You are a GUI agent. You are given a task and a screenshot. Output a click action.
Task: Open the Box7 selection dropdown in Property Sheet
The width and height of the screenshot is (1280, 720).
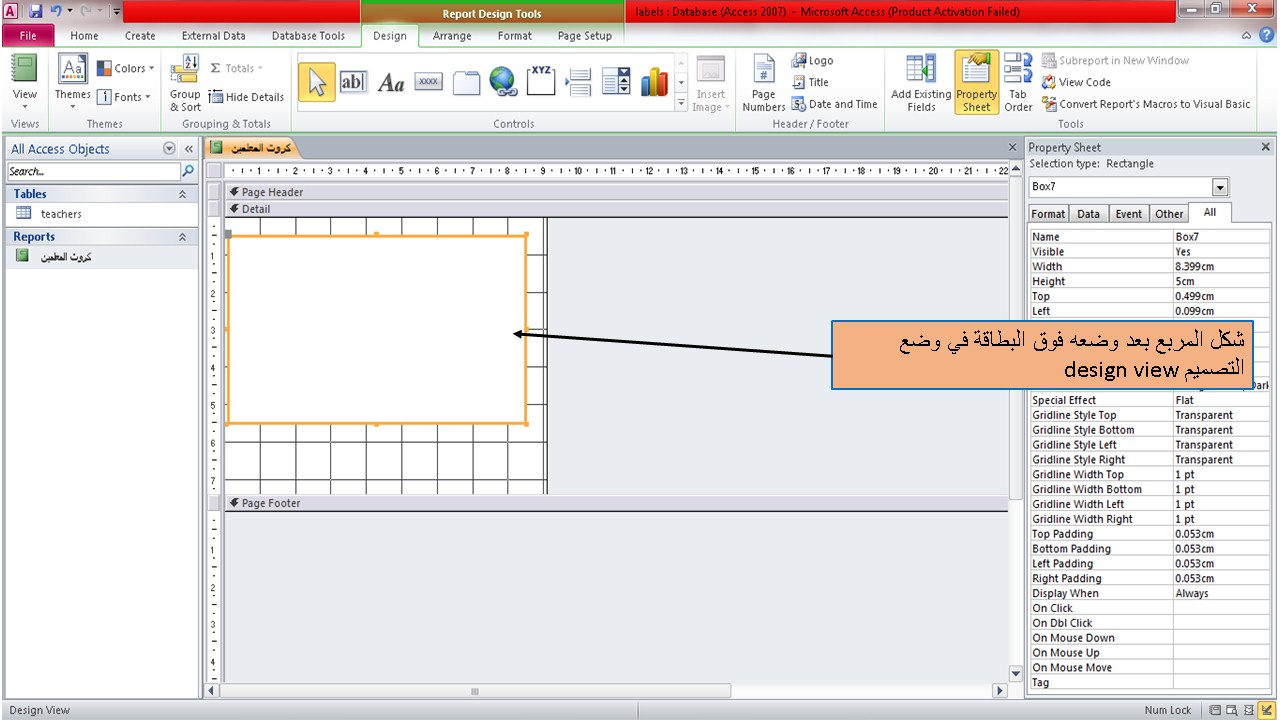tap(1219, 186)
